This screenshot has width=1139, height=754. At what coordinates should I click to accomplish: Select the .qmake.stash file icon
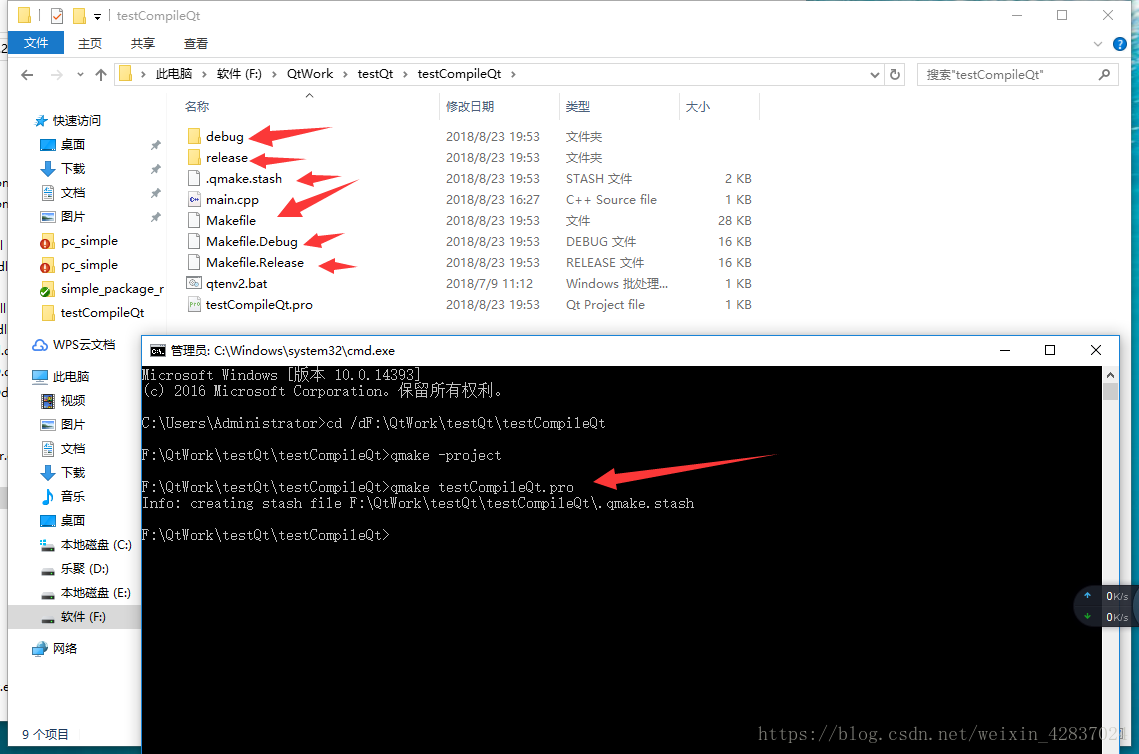(x=194, y=179)
